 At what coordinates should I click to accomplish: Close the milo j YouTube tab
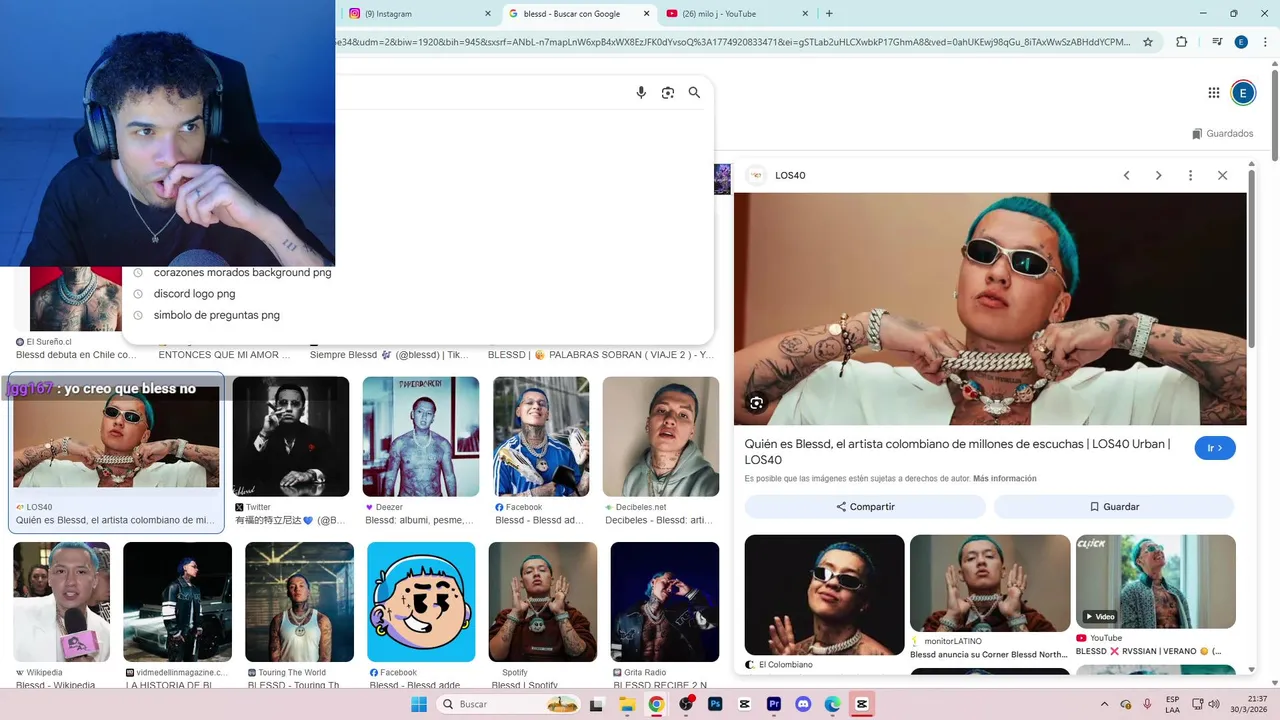click(806, 14)
